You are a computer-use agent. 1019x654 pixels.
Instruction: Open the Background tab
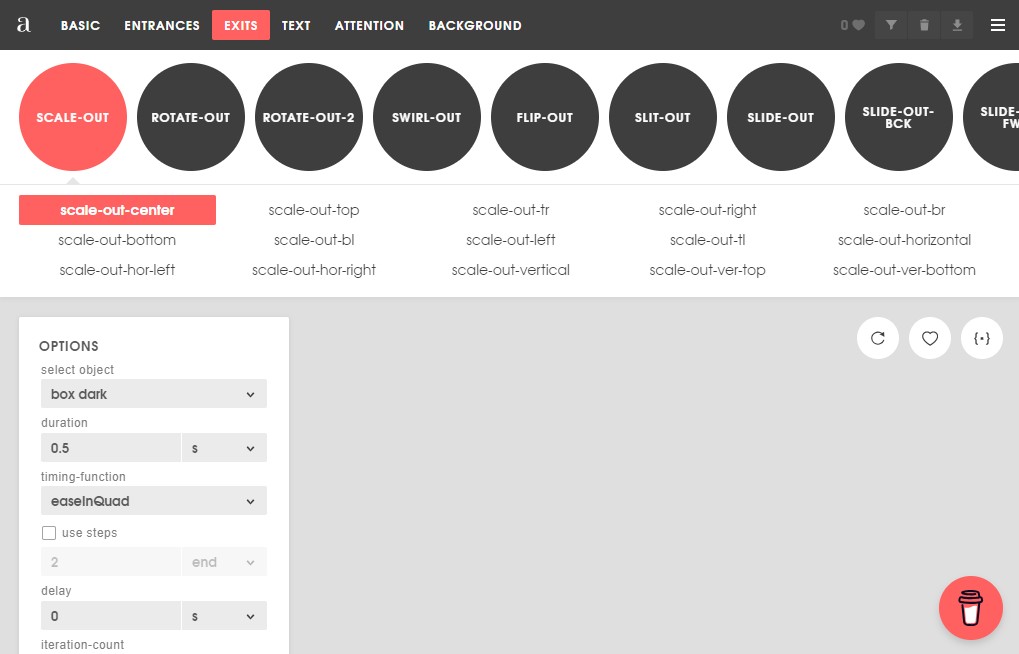pos(475,25)
